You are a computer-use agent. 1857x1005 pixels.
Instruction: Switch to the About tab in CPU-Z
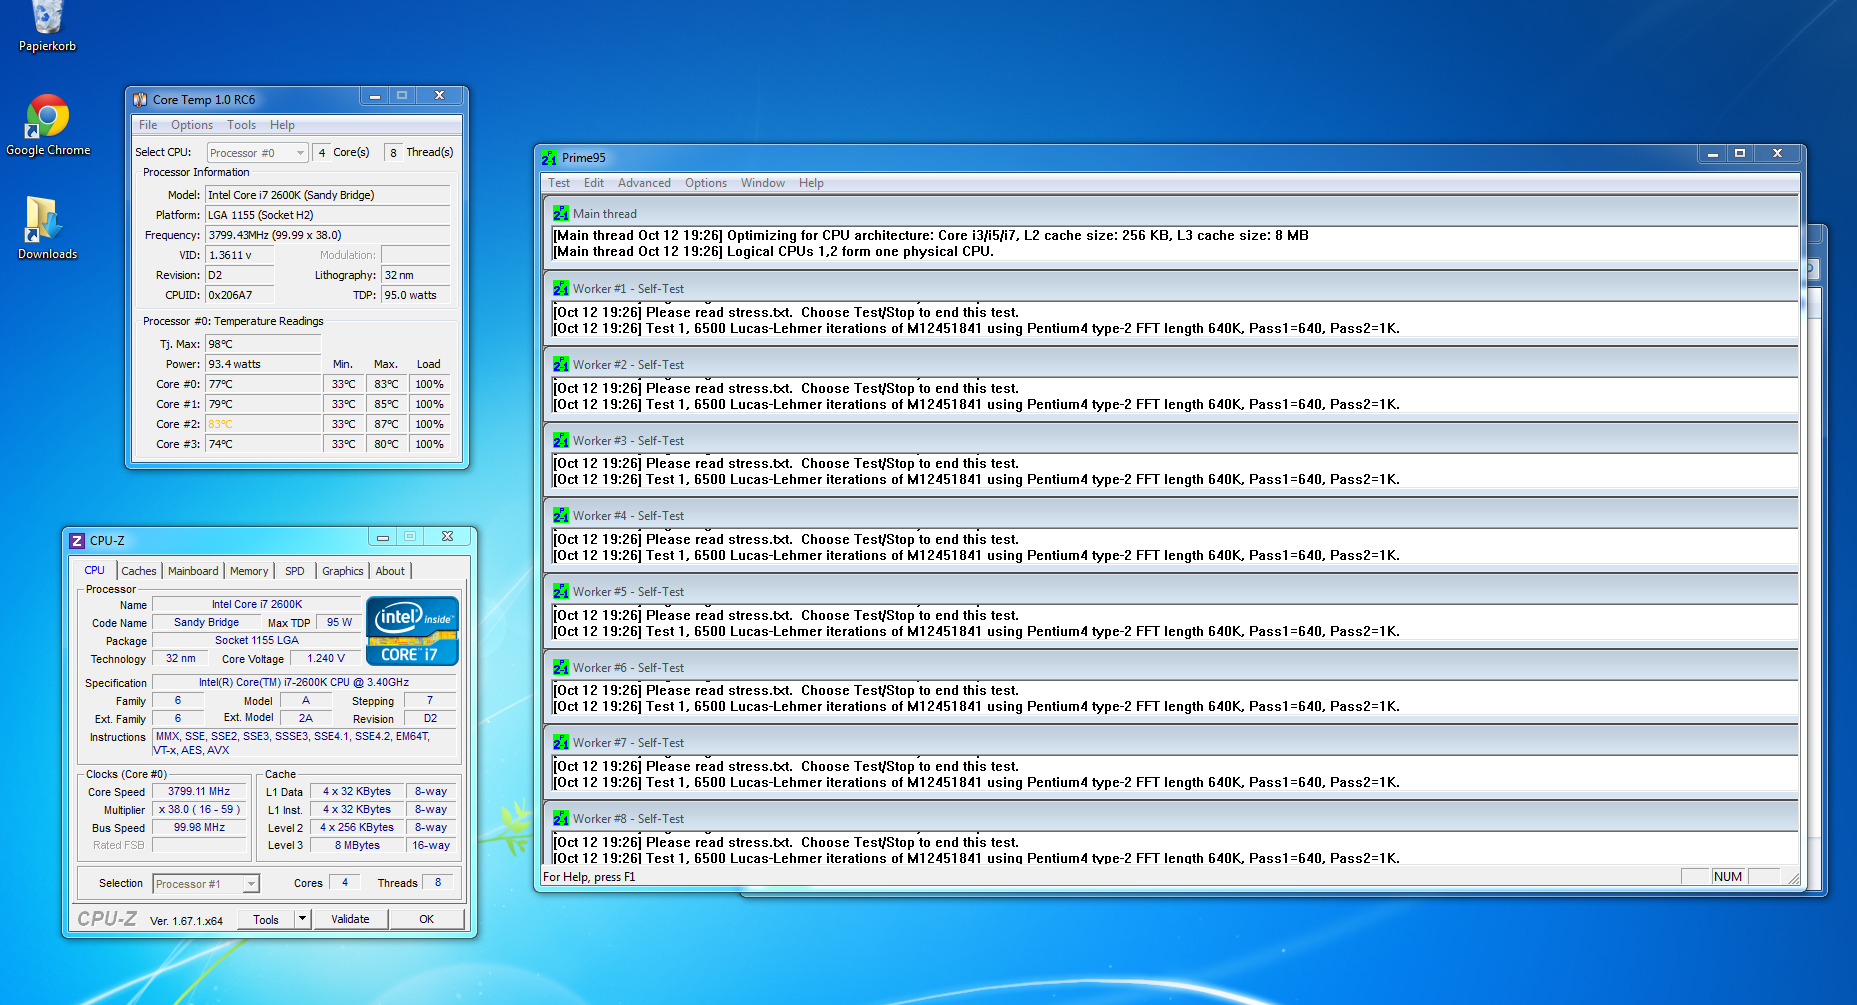click(x=390, y=571)
